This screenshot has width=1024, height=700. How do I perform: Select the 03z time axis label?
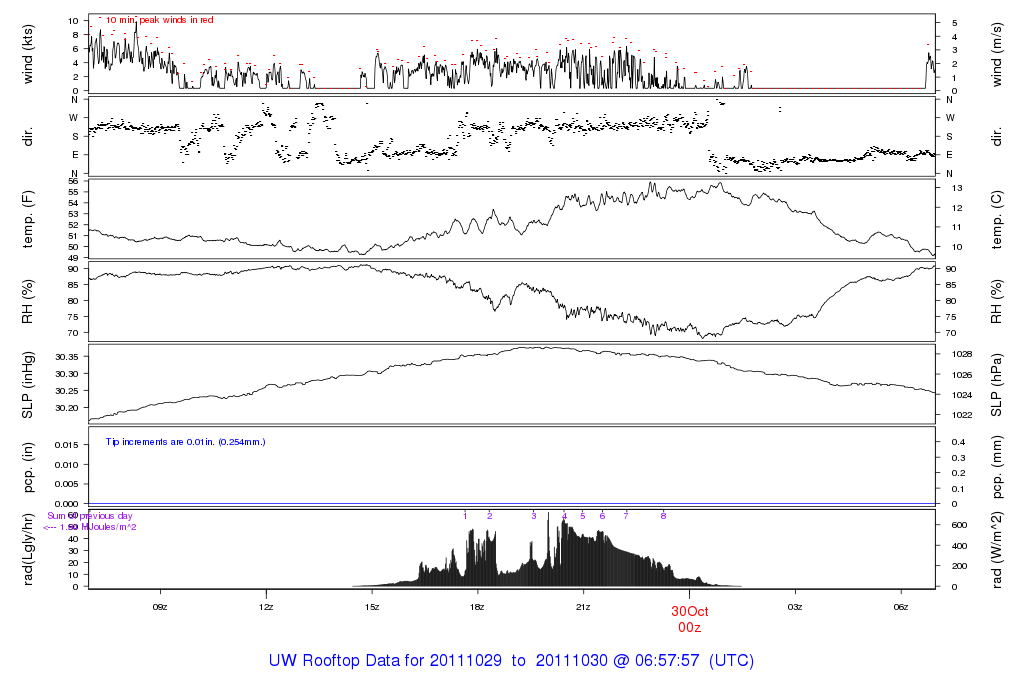[x=796, y=606]
